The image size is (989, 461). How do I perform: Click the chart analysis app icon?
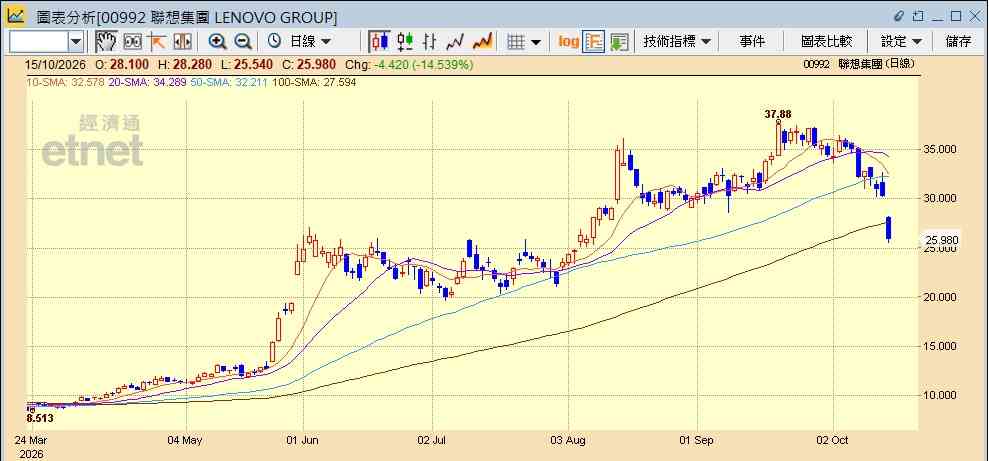pyautogui.click(x=16, y=16)
